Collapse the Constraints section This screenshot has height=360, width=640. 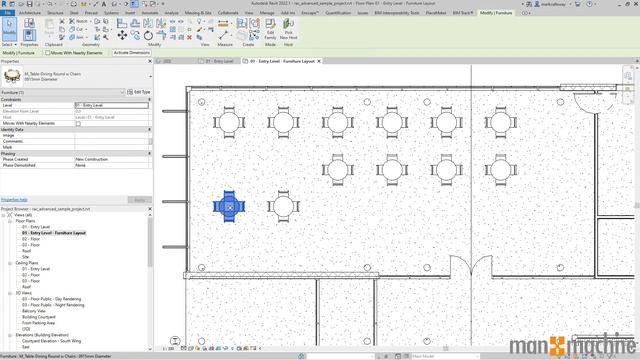coord(149,99)
